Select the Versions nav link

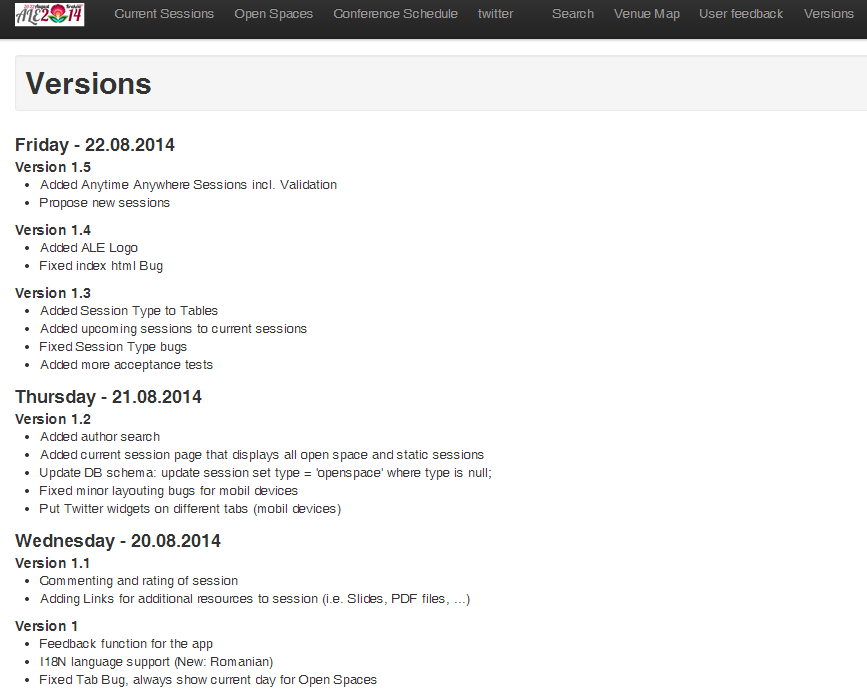coord(828,14)
